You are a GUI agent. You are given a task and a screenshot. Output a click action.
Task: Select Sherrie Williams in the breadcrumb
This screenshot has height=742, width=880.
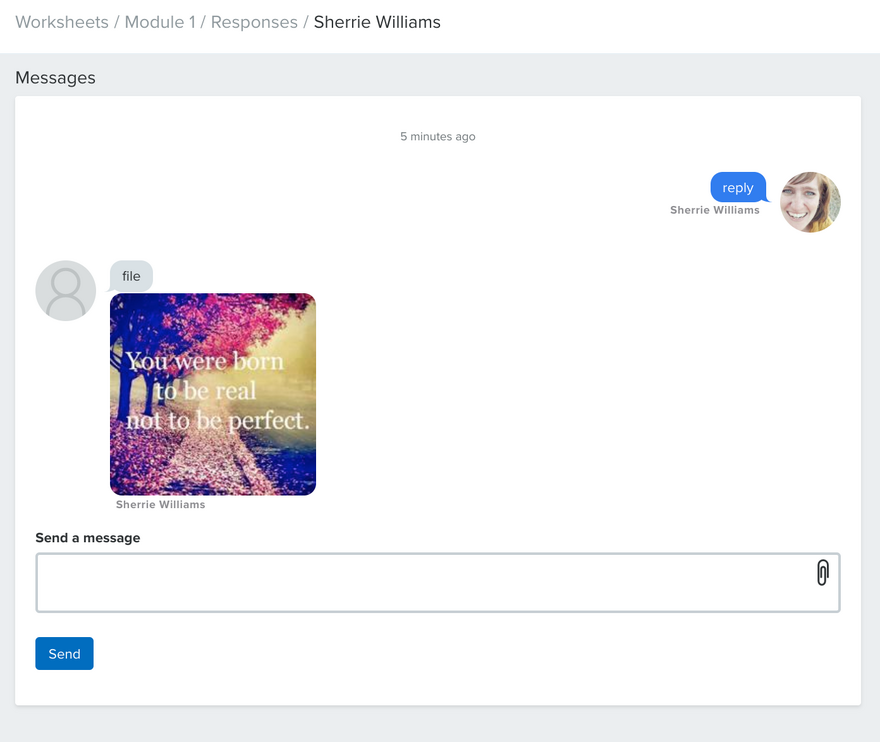click(x=377, y=22)
